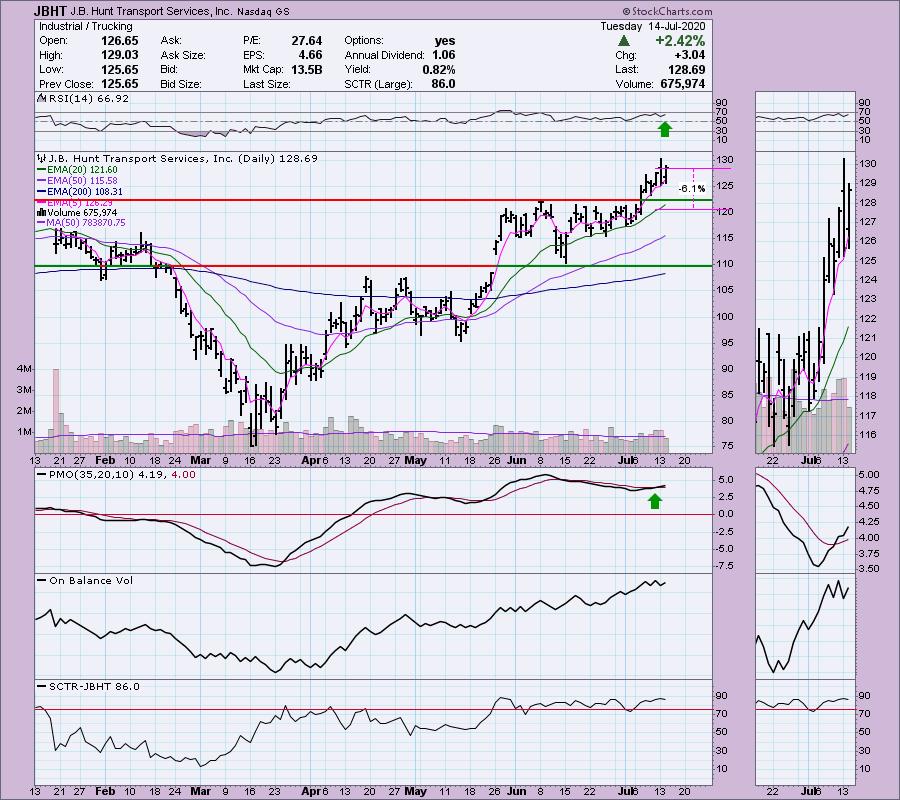Click the EMA(50) 115.58 legend entry
The image size is (900, 800).
(77, 181)
